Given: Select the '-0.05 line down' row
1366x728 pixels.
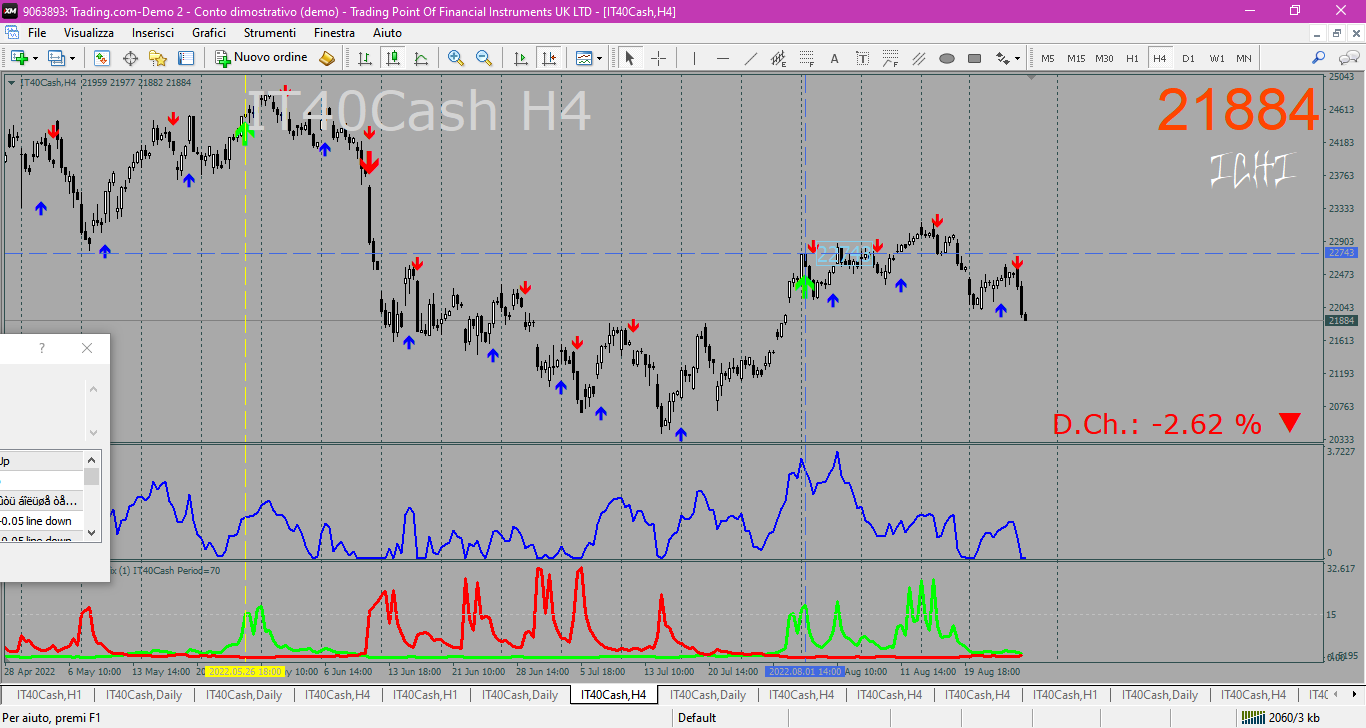Looking at the screenshot, I should [42, 521].
